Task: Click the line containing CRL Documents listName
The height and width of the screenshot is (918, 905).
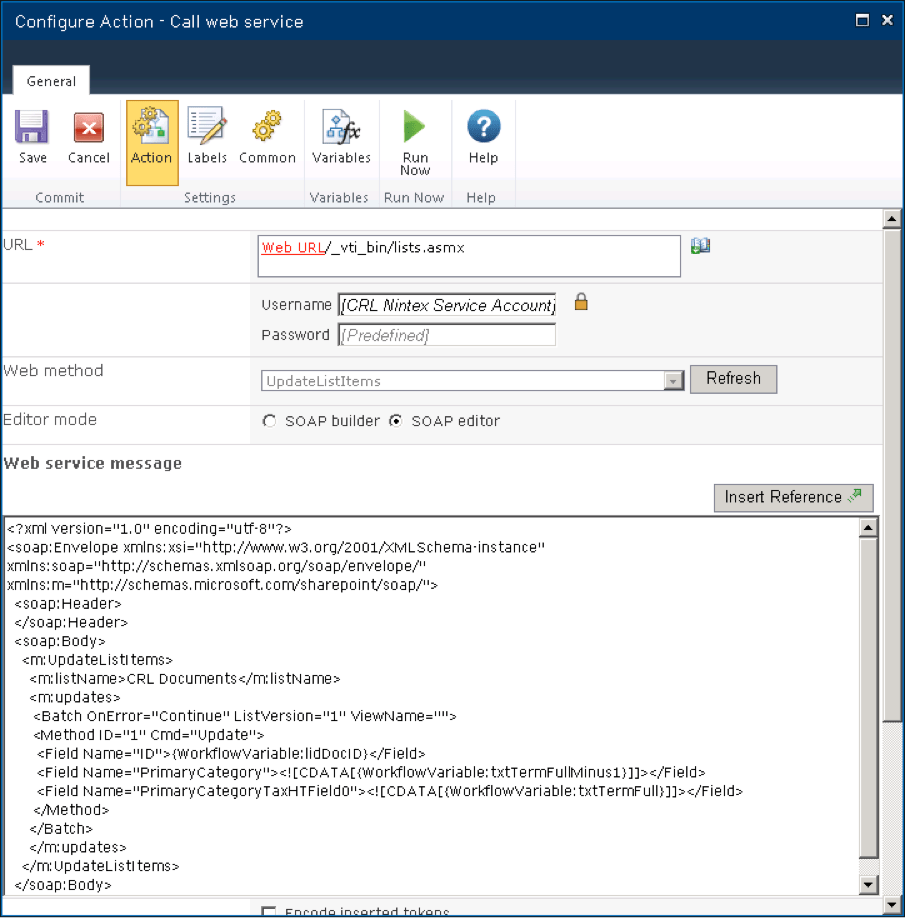Action: point(185,679)
